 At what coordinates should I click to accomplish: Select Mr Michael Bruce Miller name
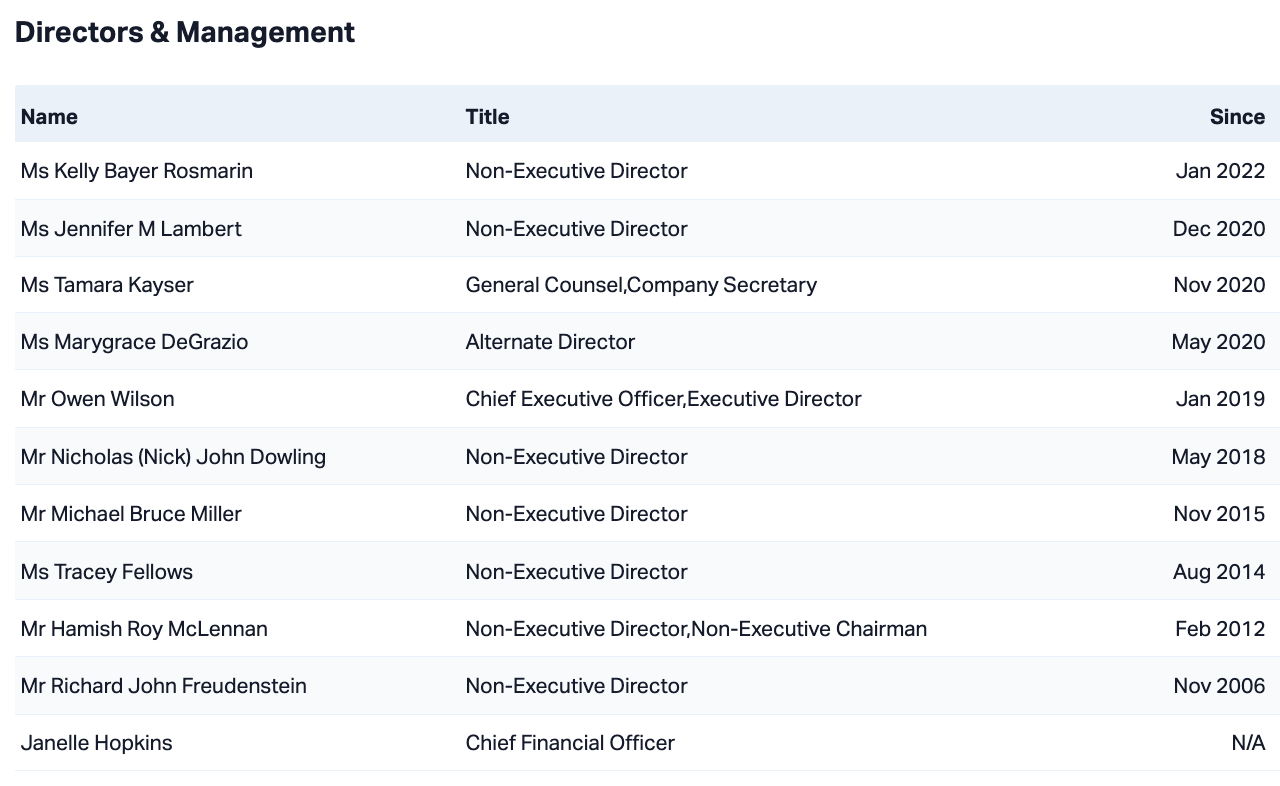131,514
